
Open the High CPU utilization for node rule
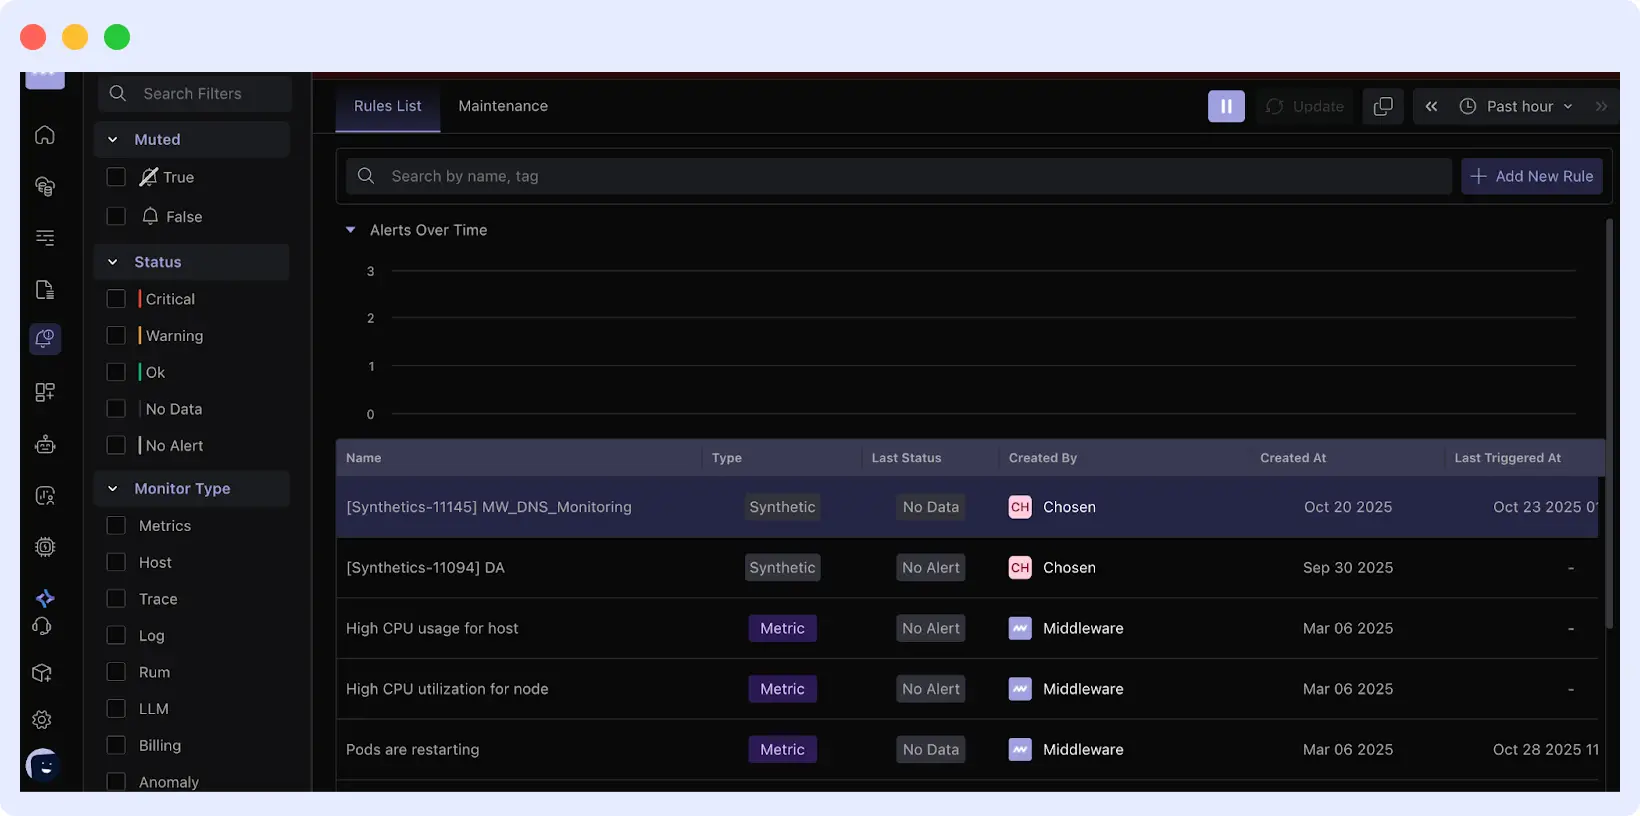pyautogui.click(x=447, y=689)
